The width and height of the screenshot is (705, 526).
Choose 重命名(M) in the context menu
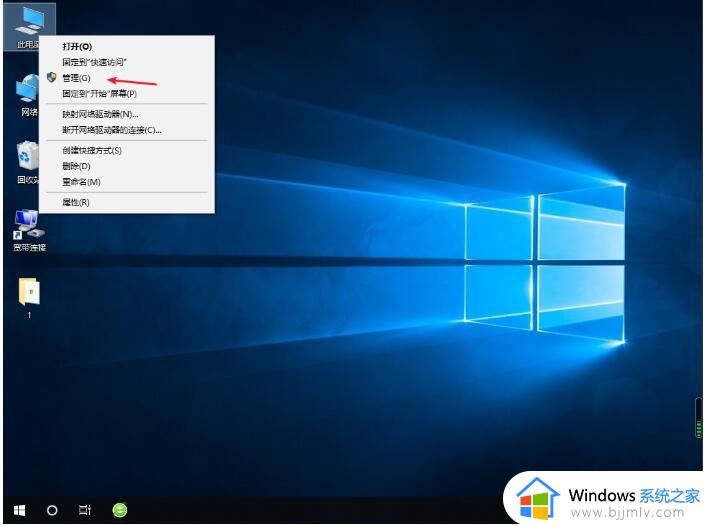[126, 182]
